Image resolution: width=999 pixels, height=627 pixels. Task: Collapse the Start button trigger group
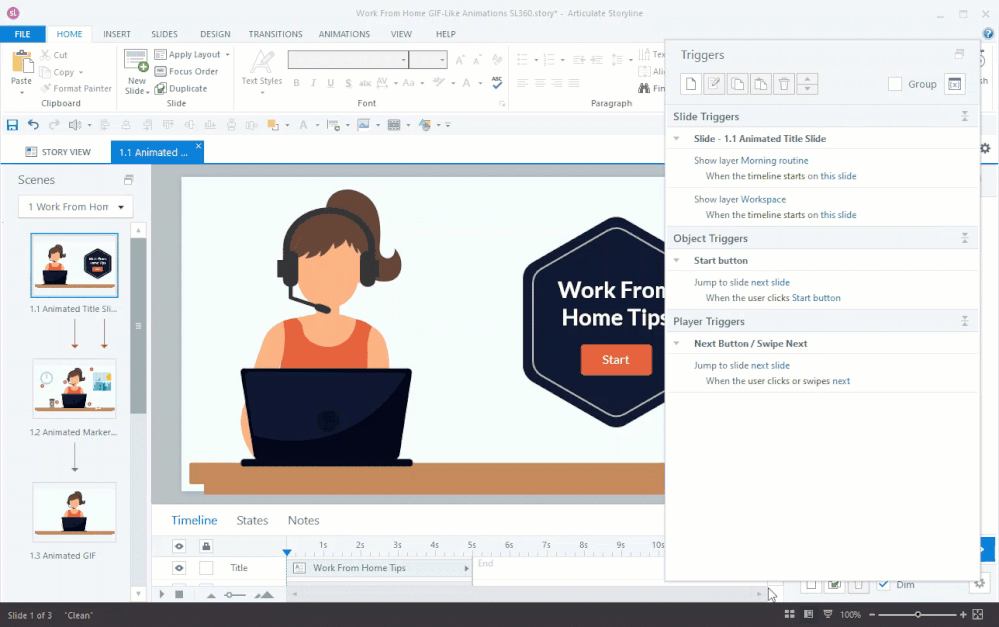(x=677, y=261)
